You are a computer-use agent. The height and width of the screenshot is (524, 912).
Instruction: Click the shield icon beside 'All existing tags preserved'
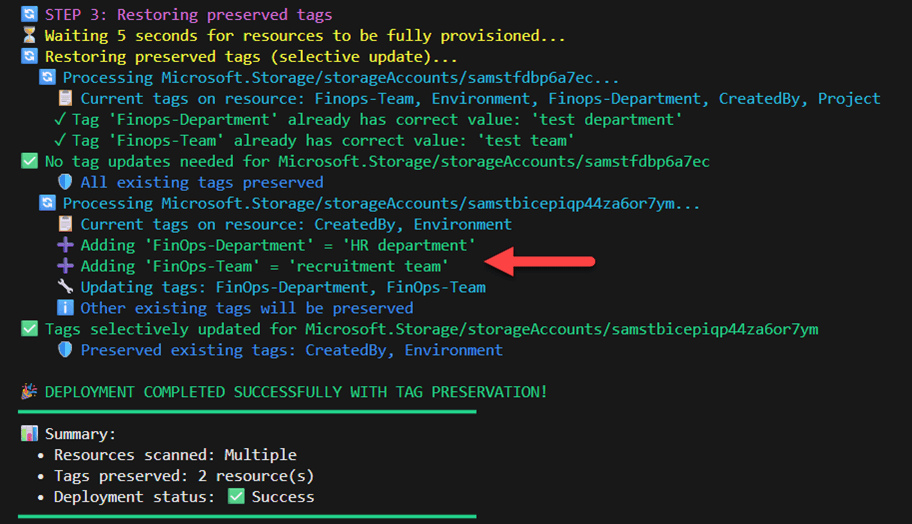coord(65,182)
